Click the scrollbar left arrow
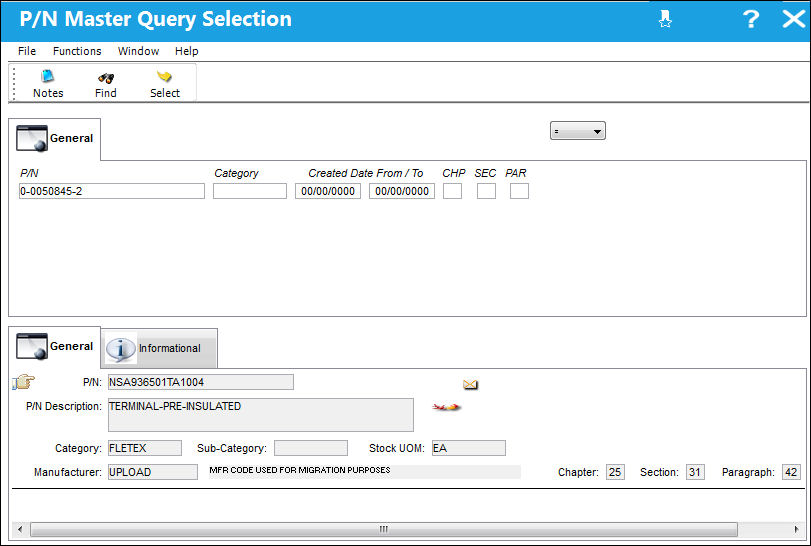This screenshot has width=811, height=546. coord(20,529)
